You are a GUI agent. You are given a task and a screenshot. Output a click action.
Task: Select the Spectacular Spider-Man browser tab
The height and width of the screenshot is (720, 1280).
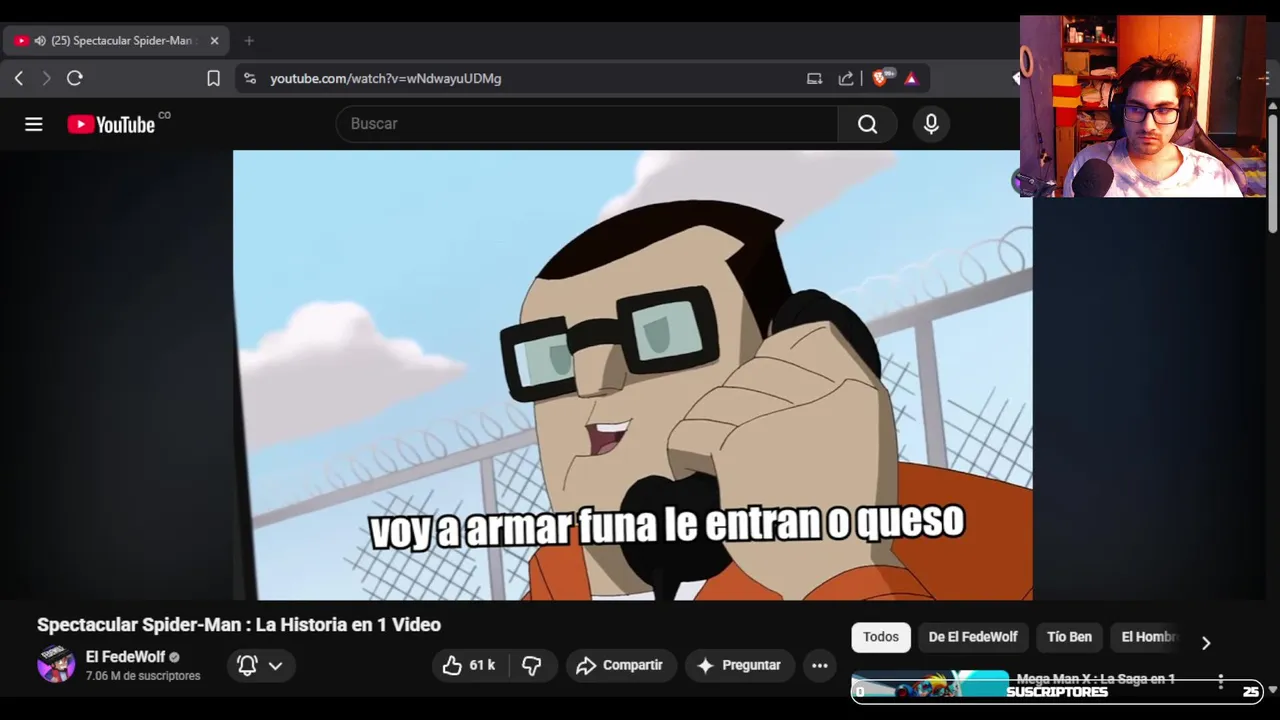point(117,41)
